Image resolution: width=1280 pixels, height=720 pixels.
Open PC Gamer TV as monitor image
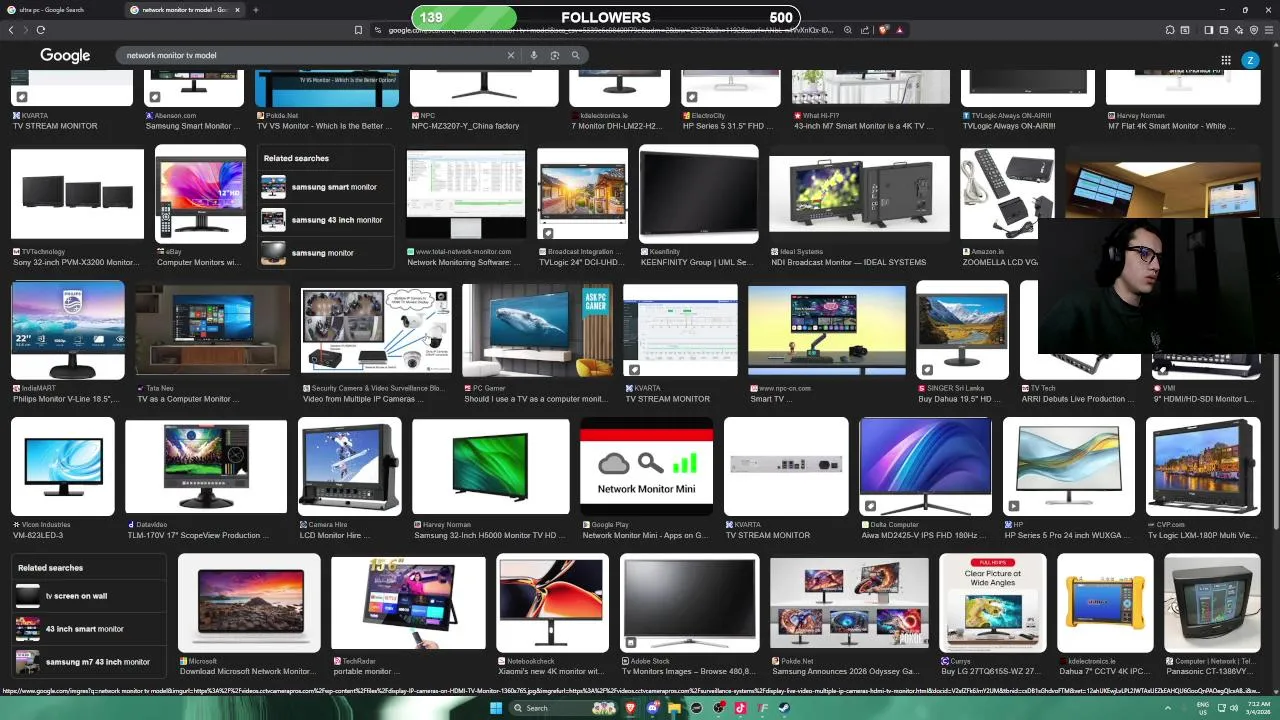(x=537, y=330)
